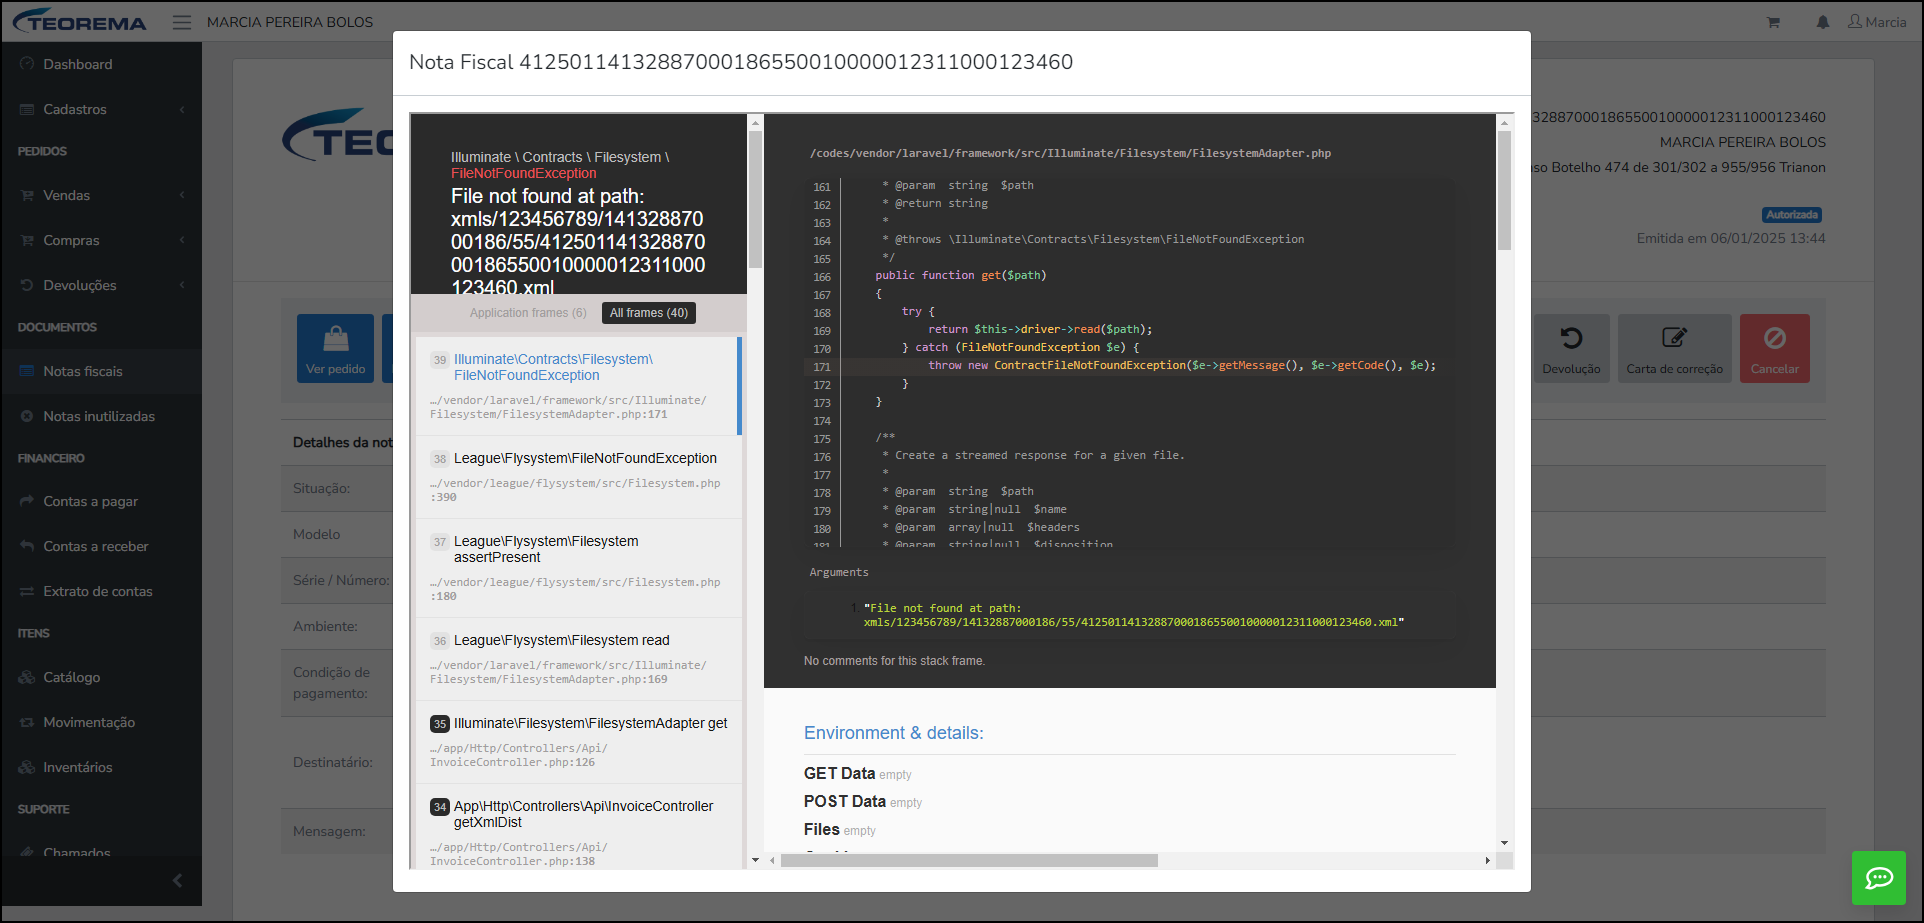
Task: Select stack frame 35 FilesystemAdapter get
Action: [x=578, y=742]
